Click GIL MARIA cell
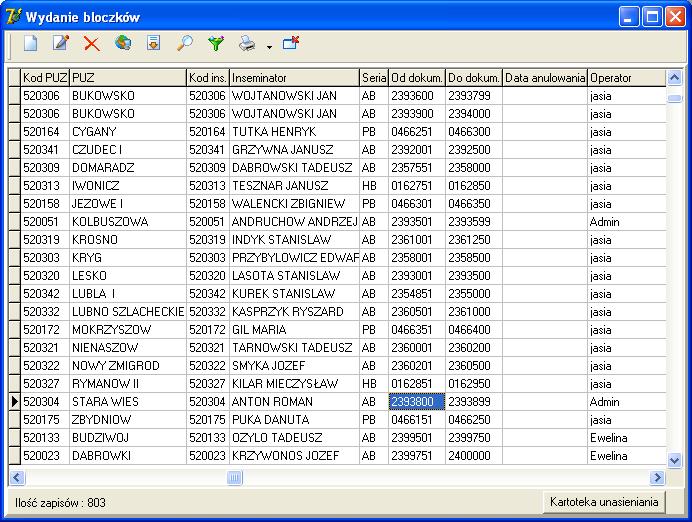This screenshot has width=692, height=522. (x=294, y=330)
